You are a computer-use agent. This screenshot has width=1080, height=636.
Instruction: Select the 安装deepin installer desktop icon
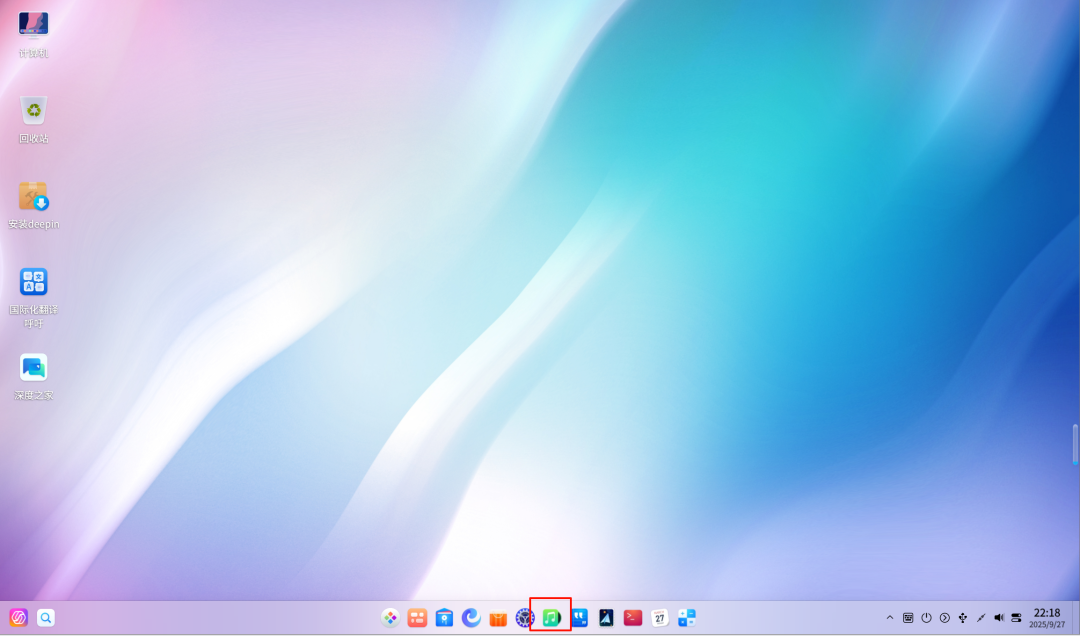point(34,197)
